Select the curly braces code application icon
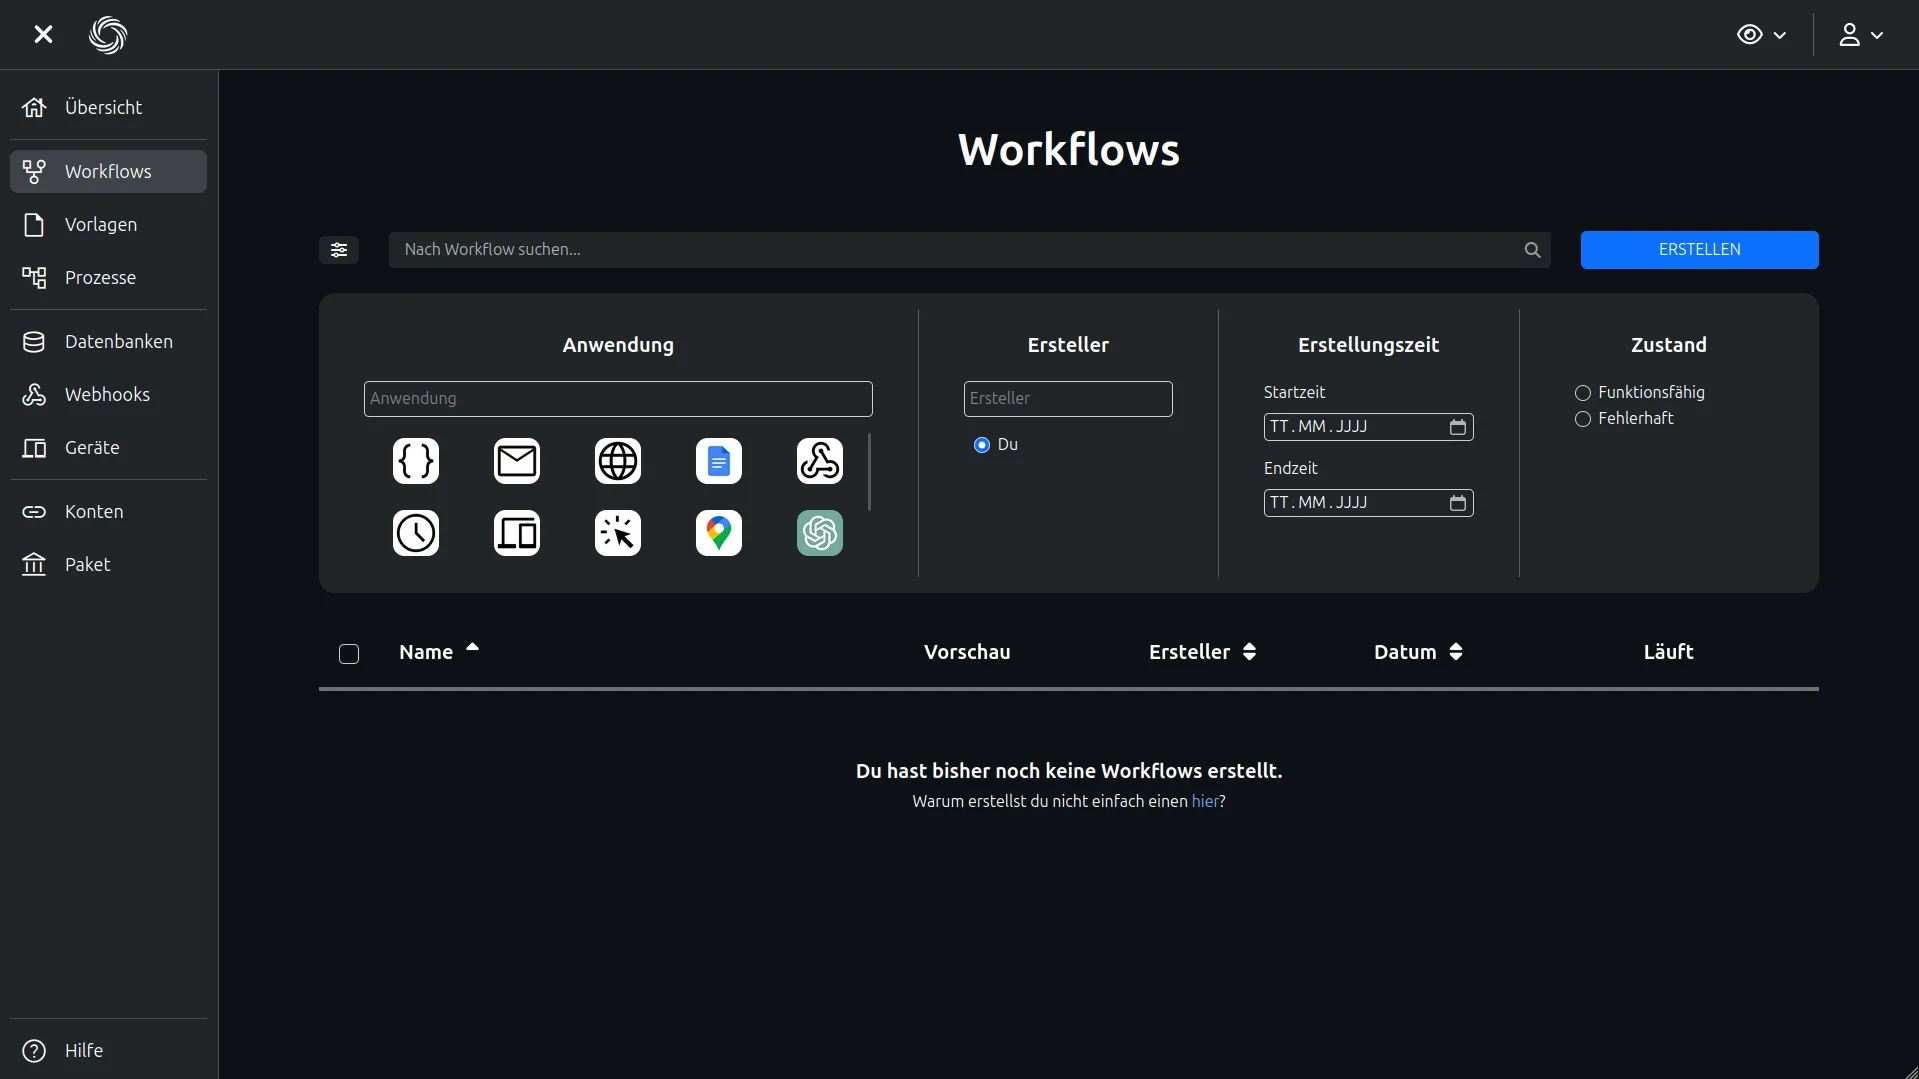1919x1079 pixels. click(416, 461)
